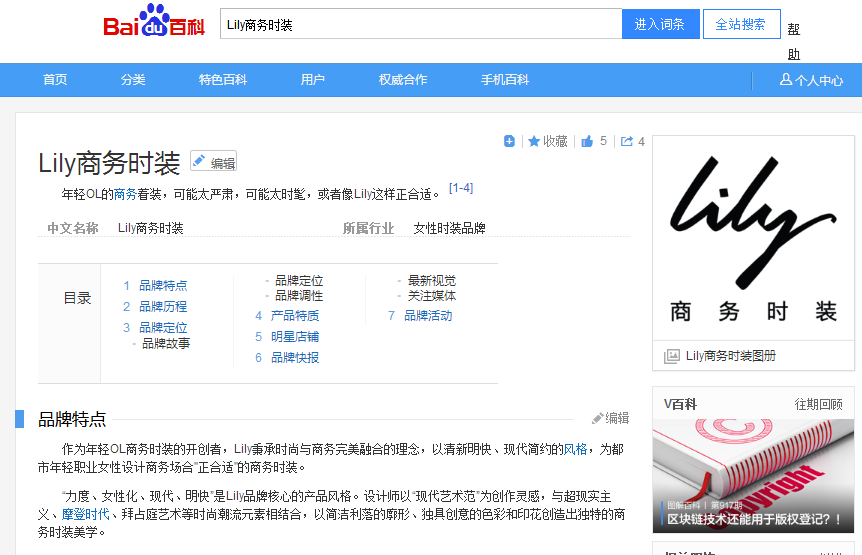Open the 权威合作 nav menu
This screenshot has height=555, width=862.
coord(403,80)
